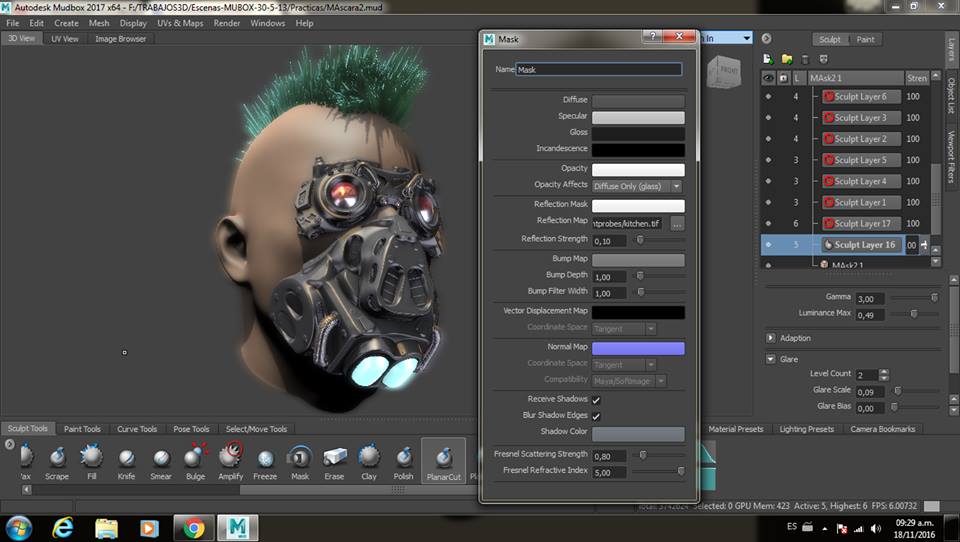Hide Sculpt Layer 3 via visibility dot

point(768,118)
